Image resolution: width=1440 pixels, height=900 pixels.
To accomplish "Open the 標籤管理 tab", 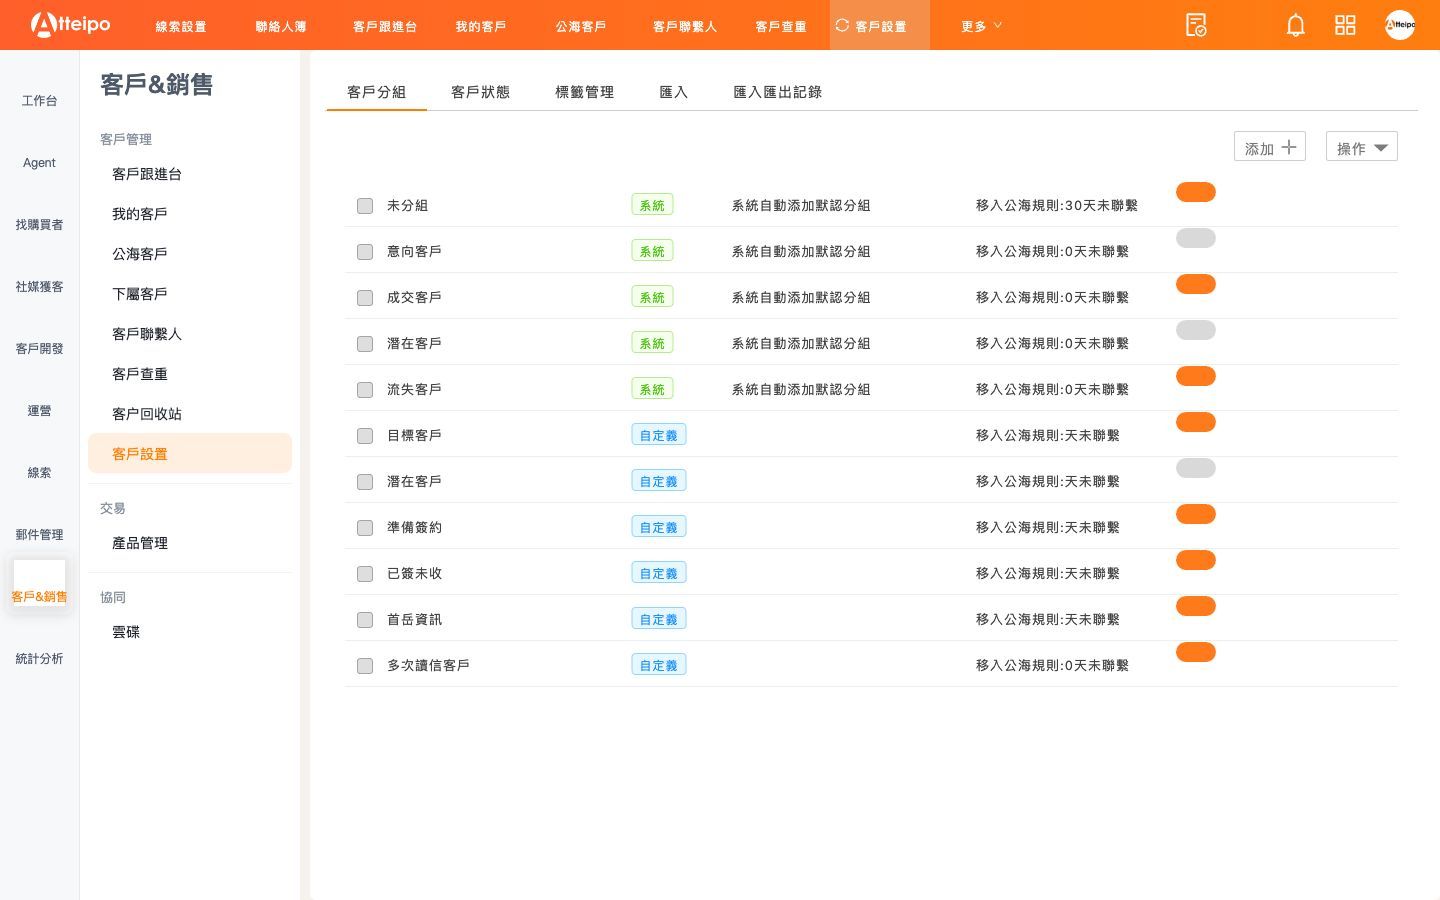I will point(584,92).
